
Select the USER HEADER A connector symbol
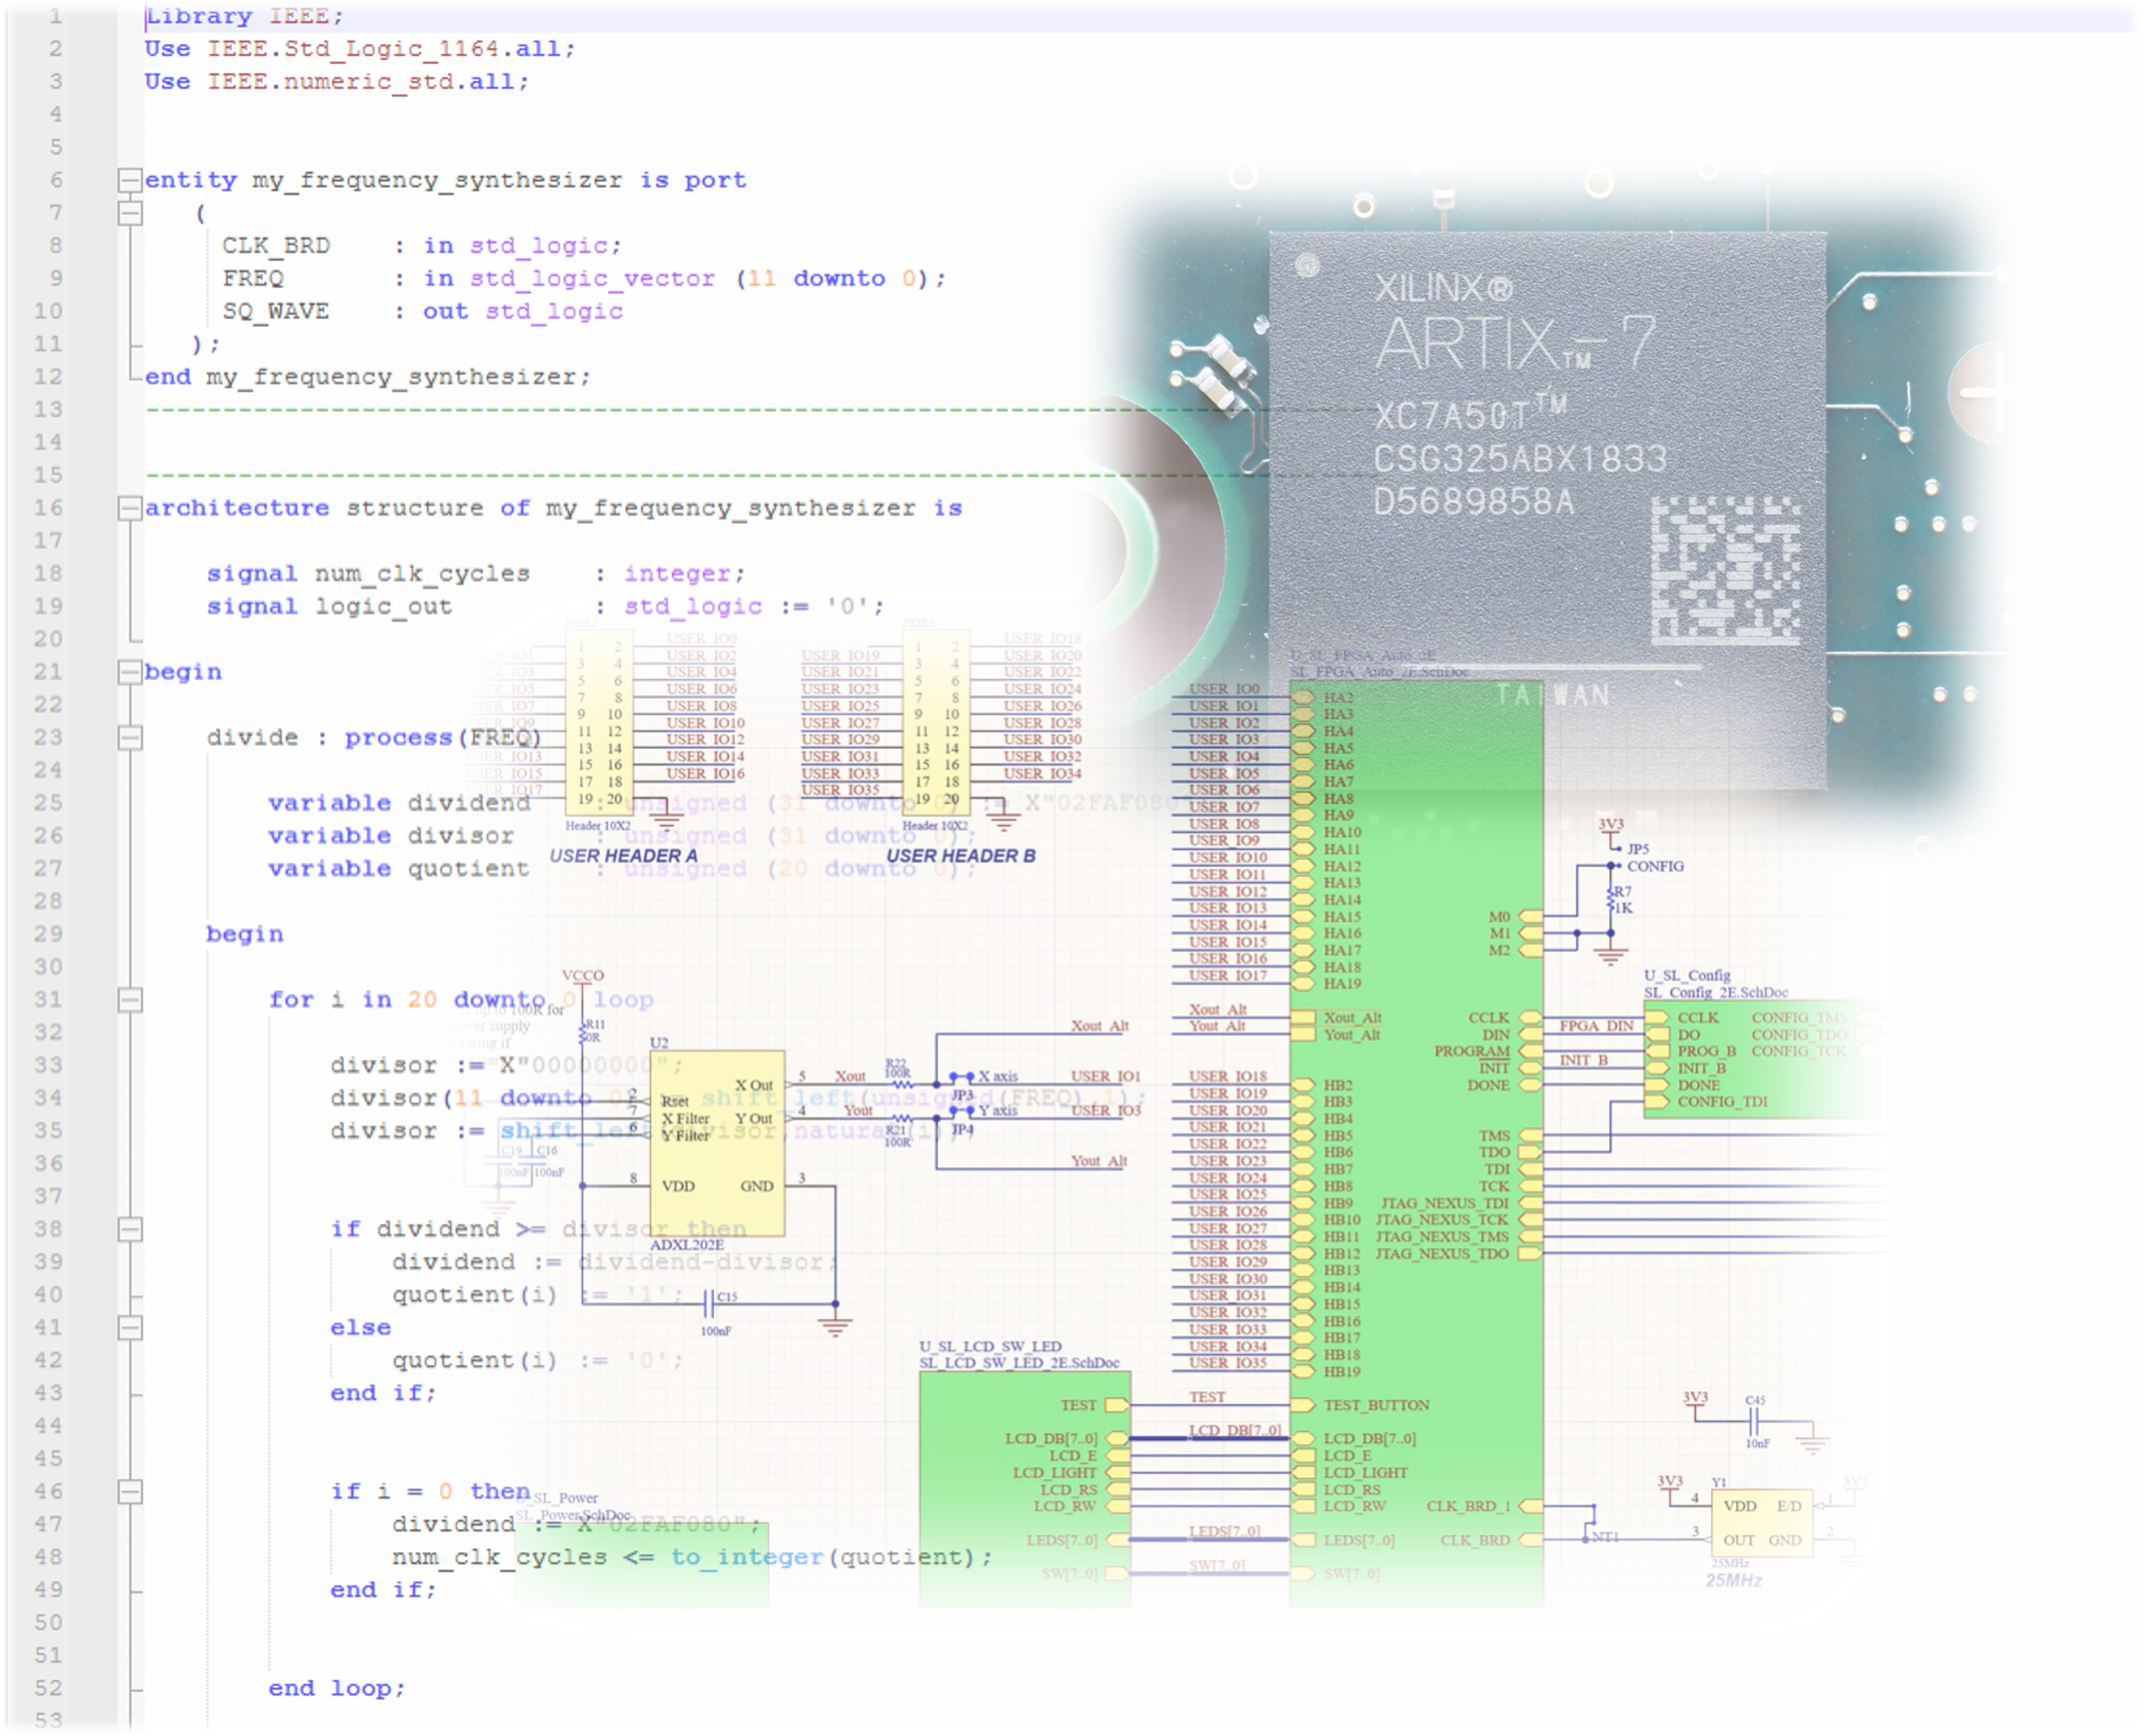click(x=599, y=722)
